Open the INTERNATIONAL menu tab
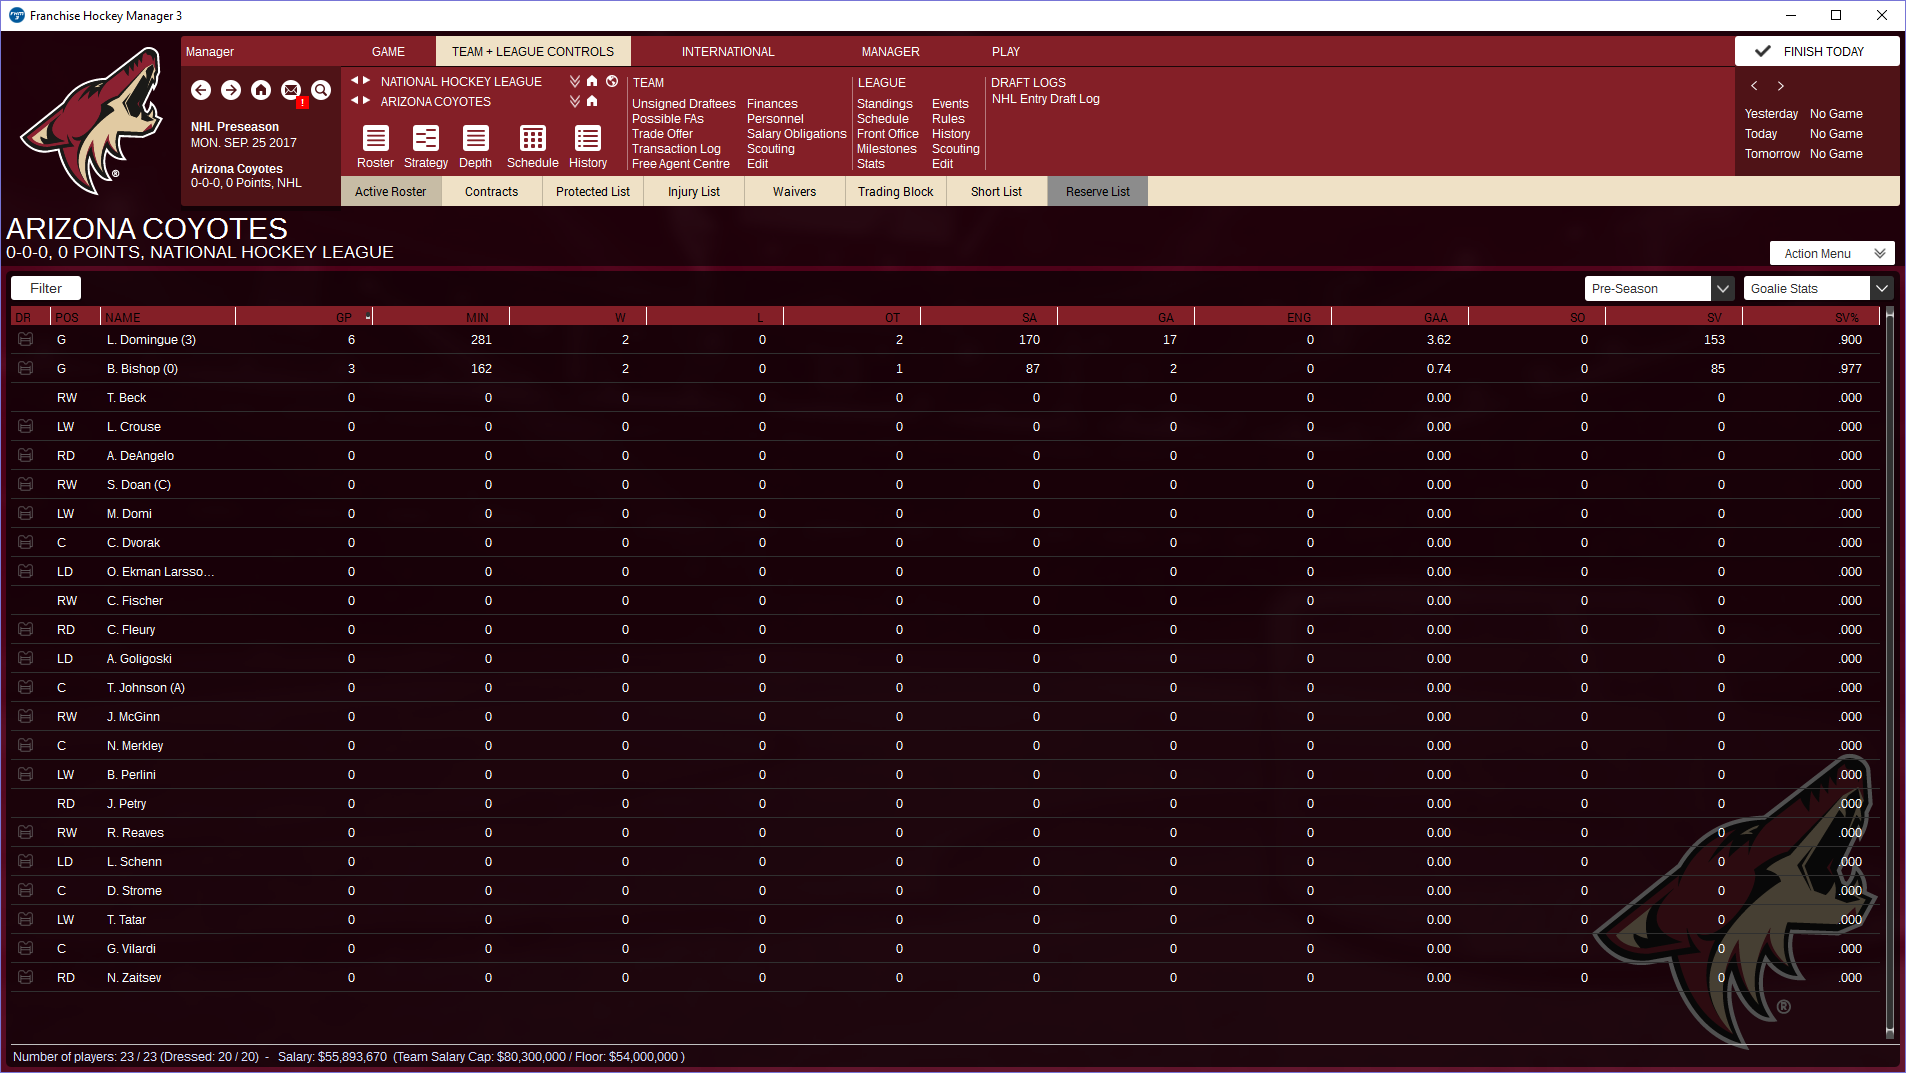Screen dimensions: 1906x1080 click(x=728, y=52)
